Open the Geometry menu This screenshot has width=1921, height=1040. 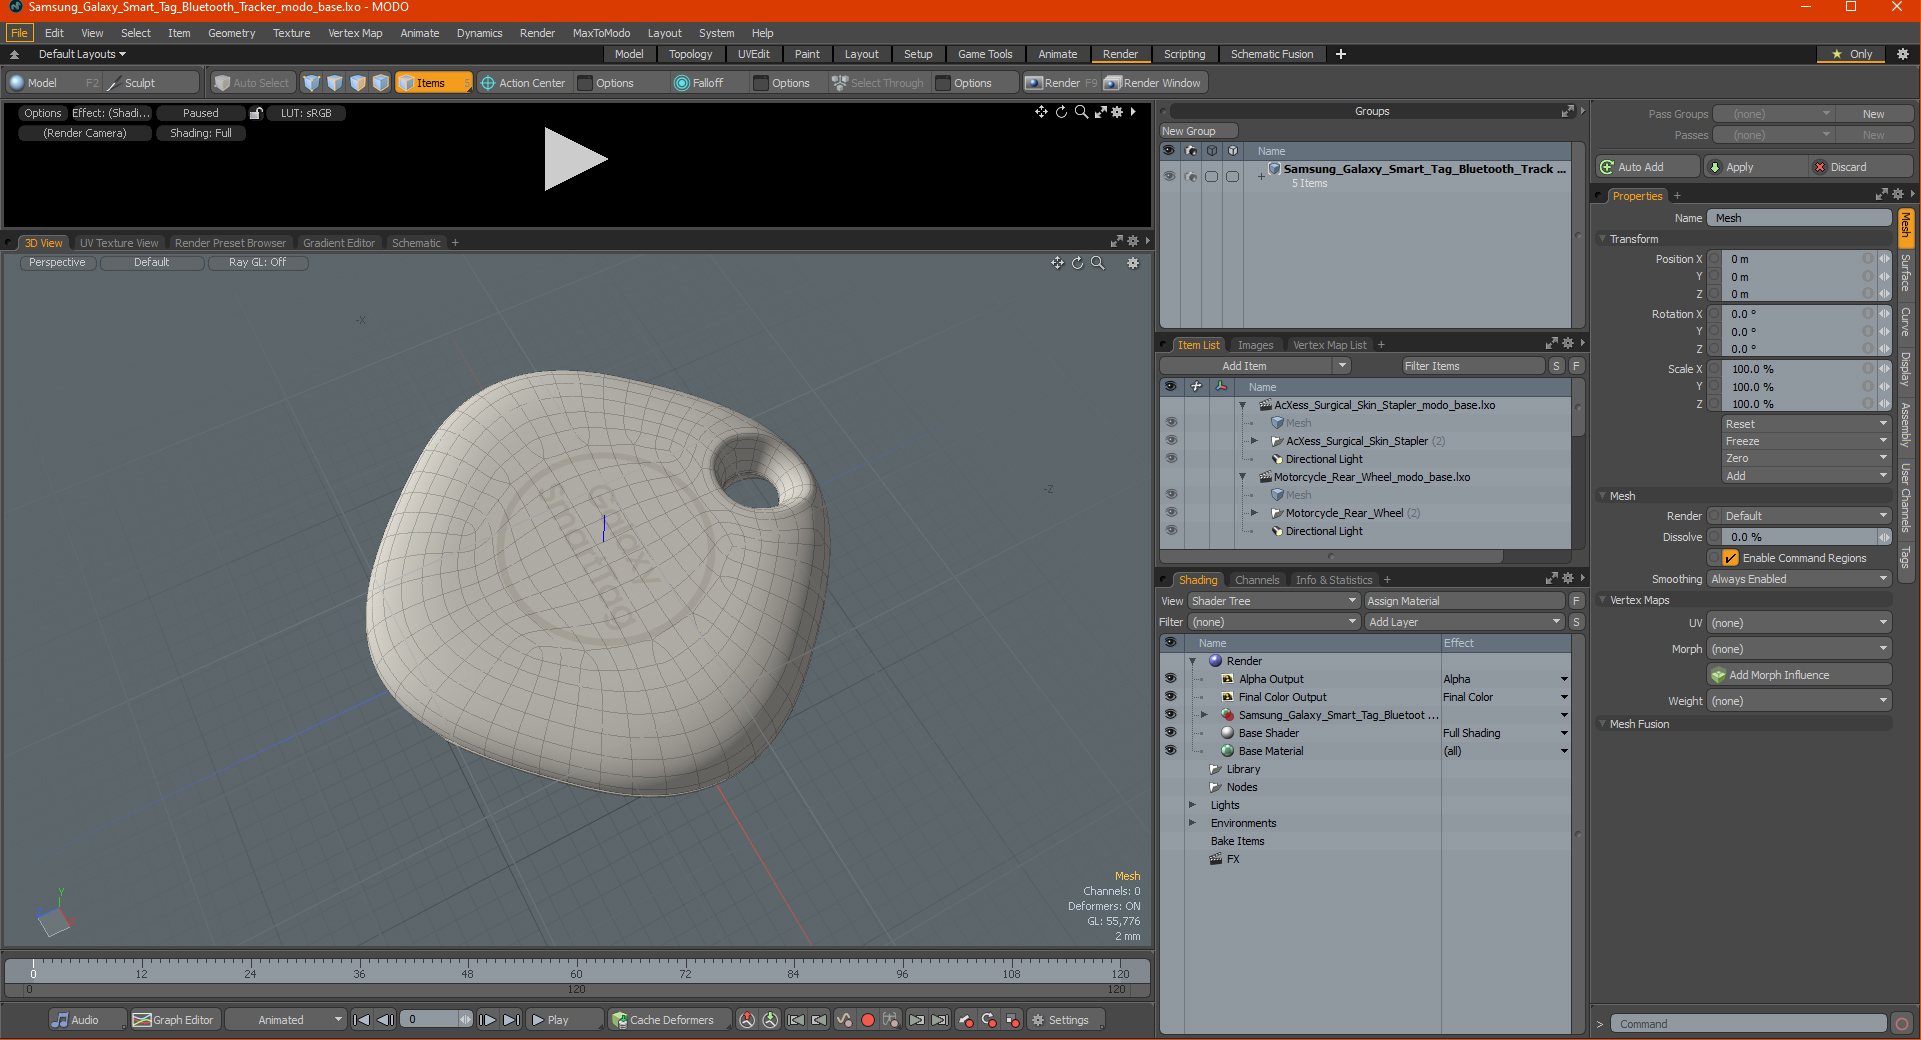(x=231, y=33)
